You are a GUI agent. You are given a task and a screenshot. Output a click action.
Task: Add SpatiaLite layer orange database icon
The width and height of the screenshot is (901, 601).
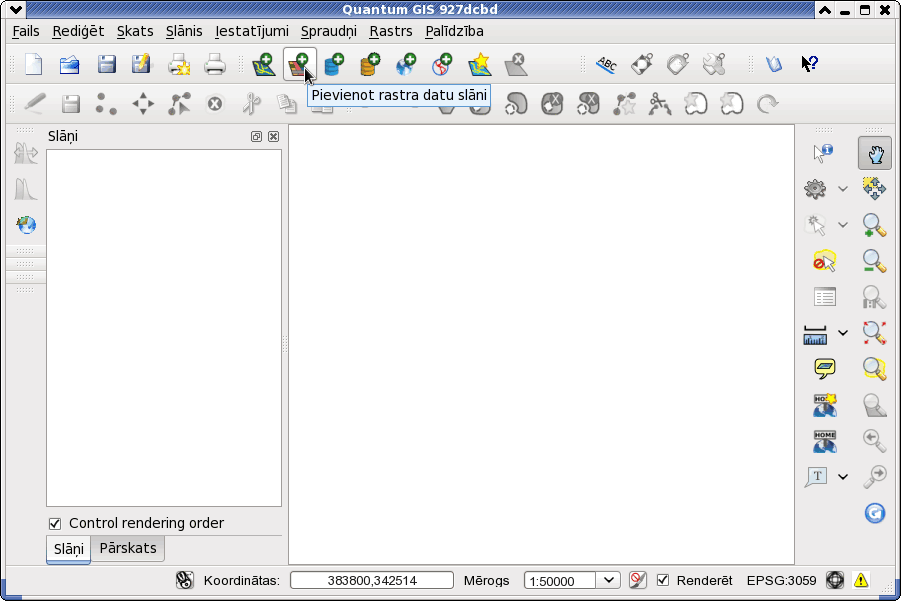tap(370, 64)
